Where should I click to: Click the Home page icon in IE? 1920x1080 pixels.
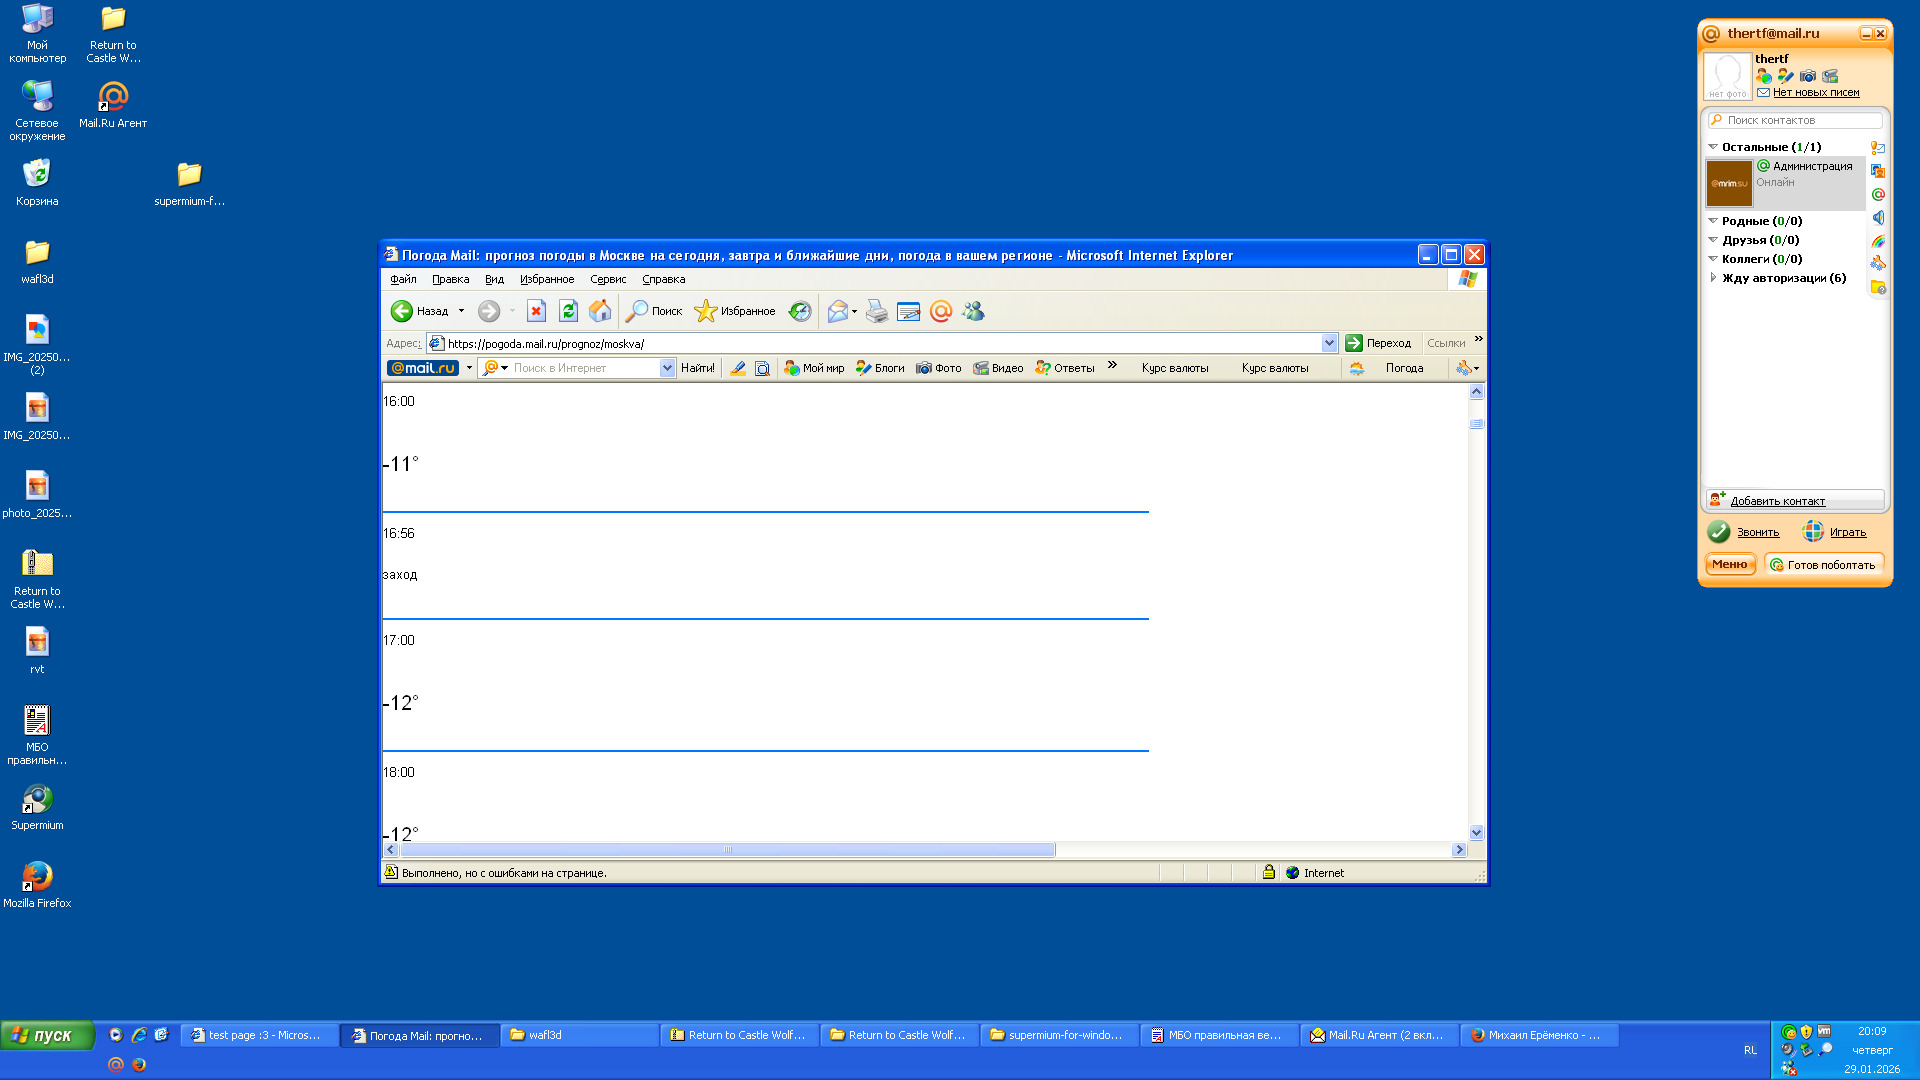pyautogui.click(x=600, y=311)
